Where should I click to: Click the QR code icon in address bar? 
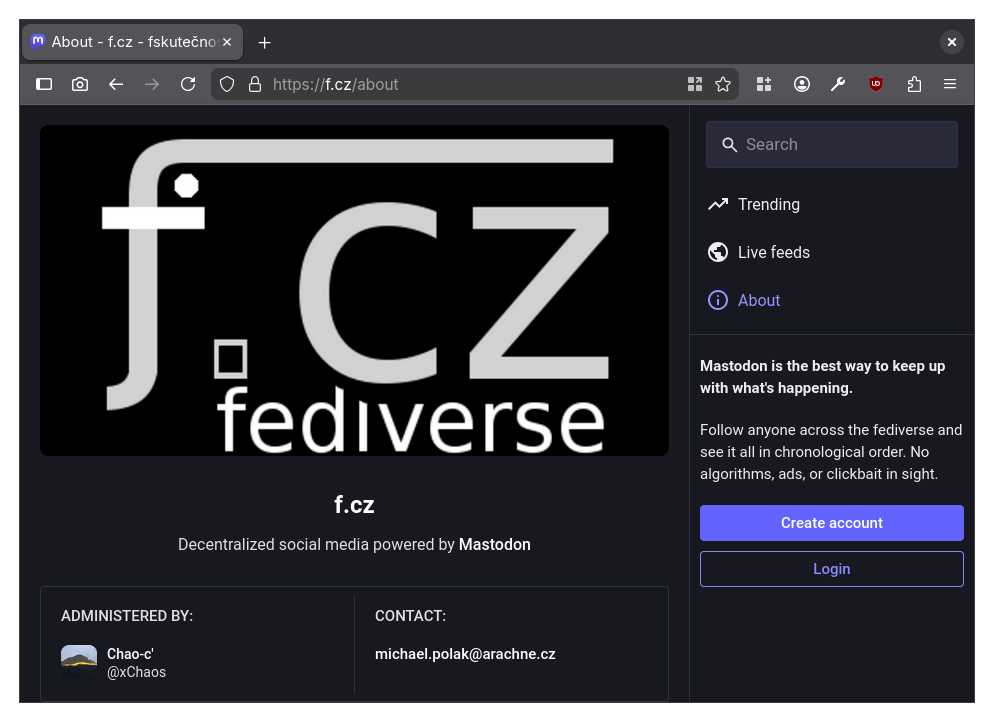695,84
